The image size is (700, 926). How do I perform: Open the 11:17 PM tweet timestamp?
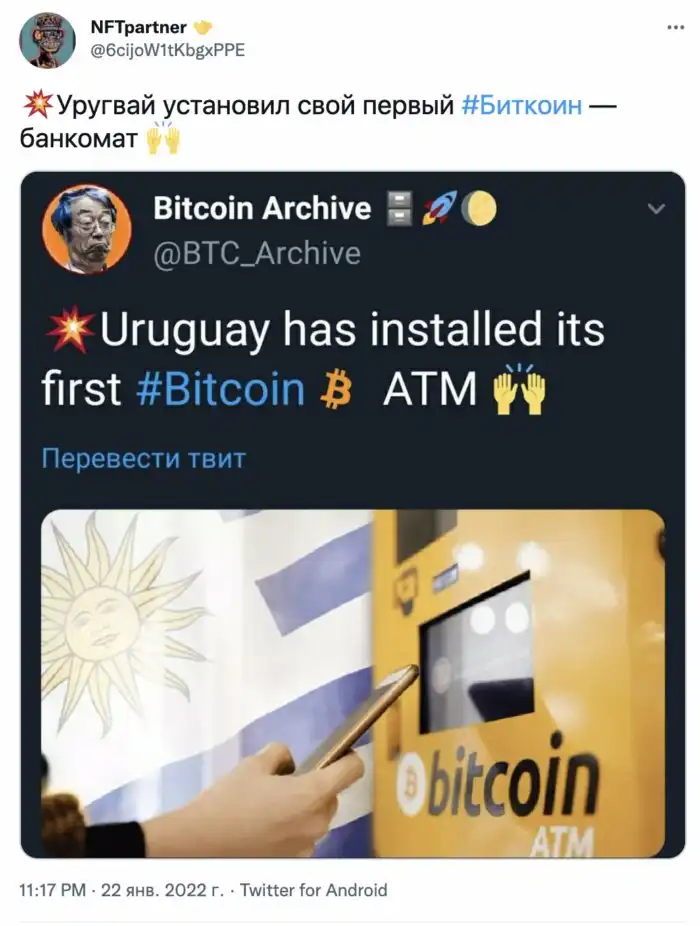point(53,890)
